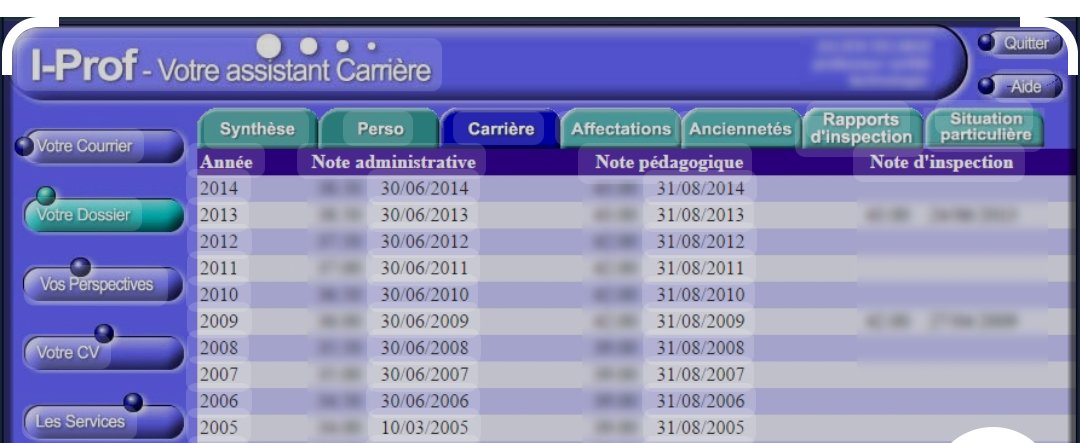Switch to the Perso tab
The width and height of the screenshot is (1080, 443).
(x=380, y=129)
